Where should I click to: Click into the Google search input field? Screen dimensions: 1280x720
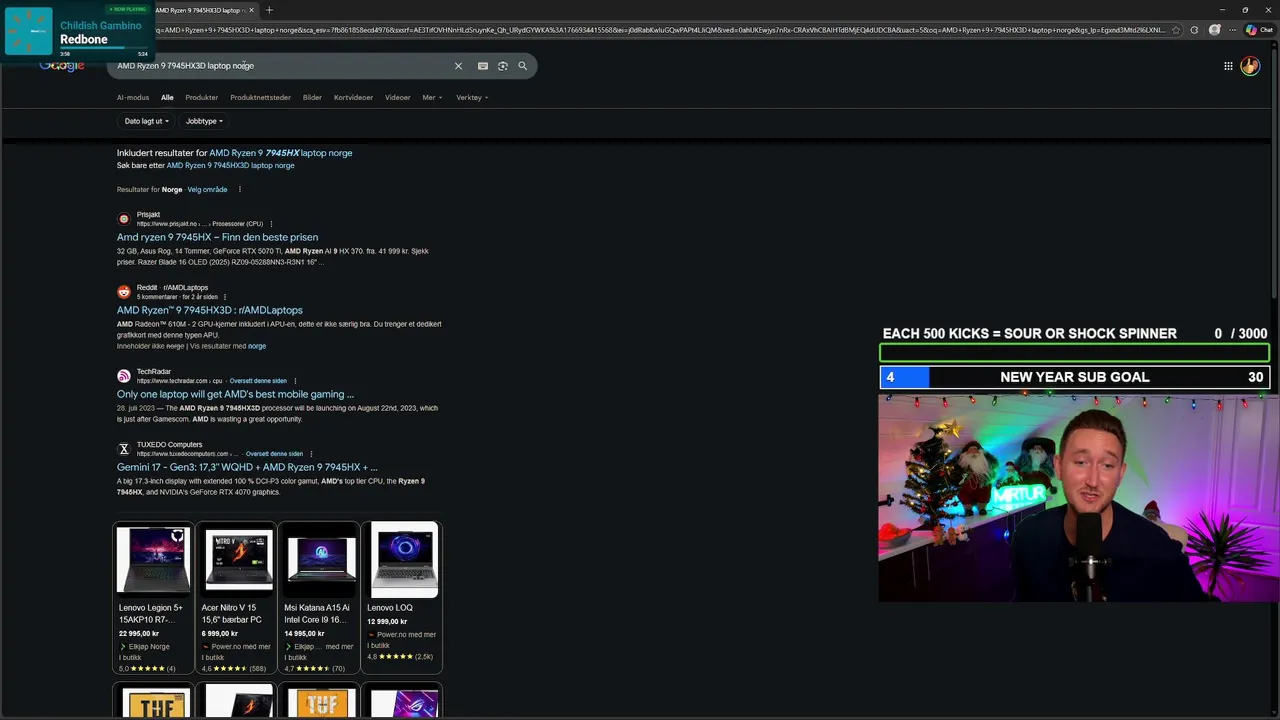click(280, 66)
